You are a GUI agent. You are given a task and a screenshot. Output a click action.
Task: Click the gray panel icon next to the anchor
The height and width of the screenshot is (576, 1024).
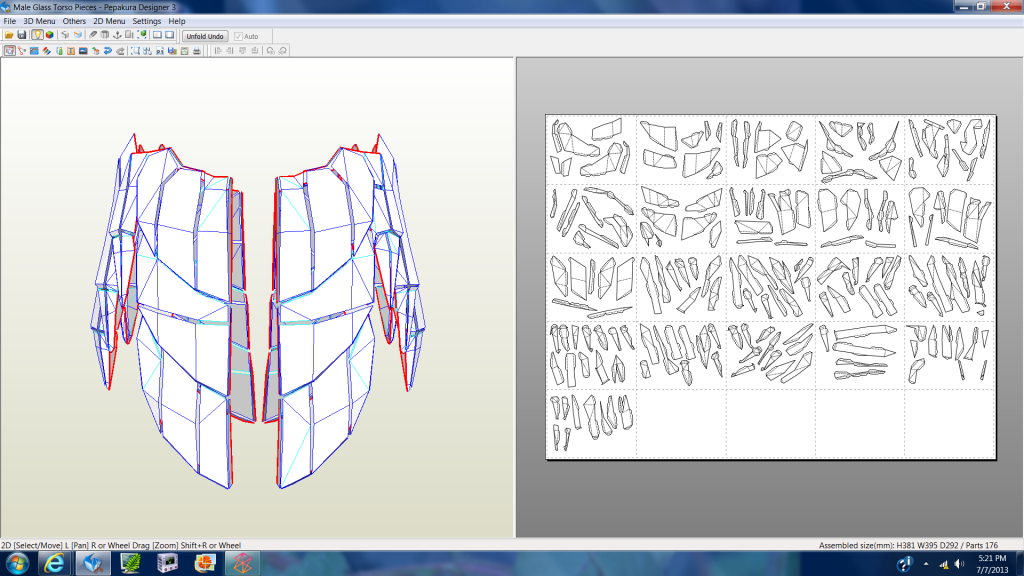coord(129,35)
